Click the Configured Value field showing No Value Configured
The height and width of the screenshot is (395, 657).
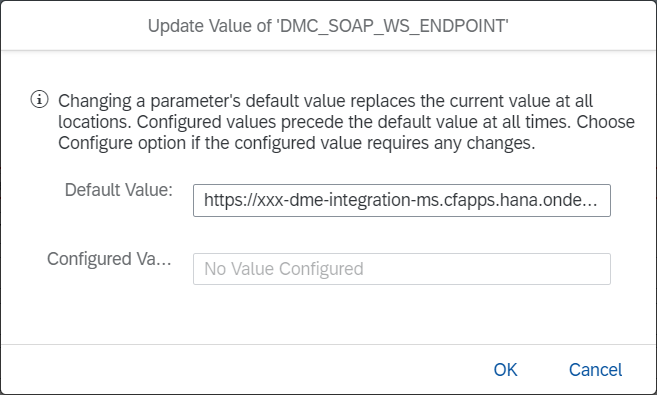point(401,269)
